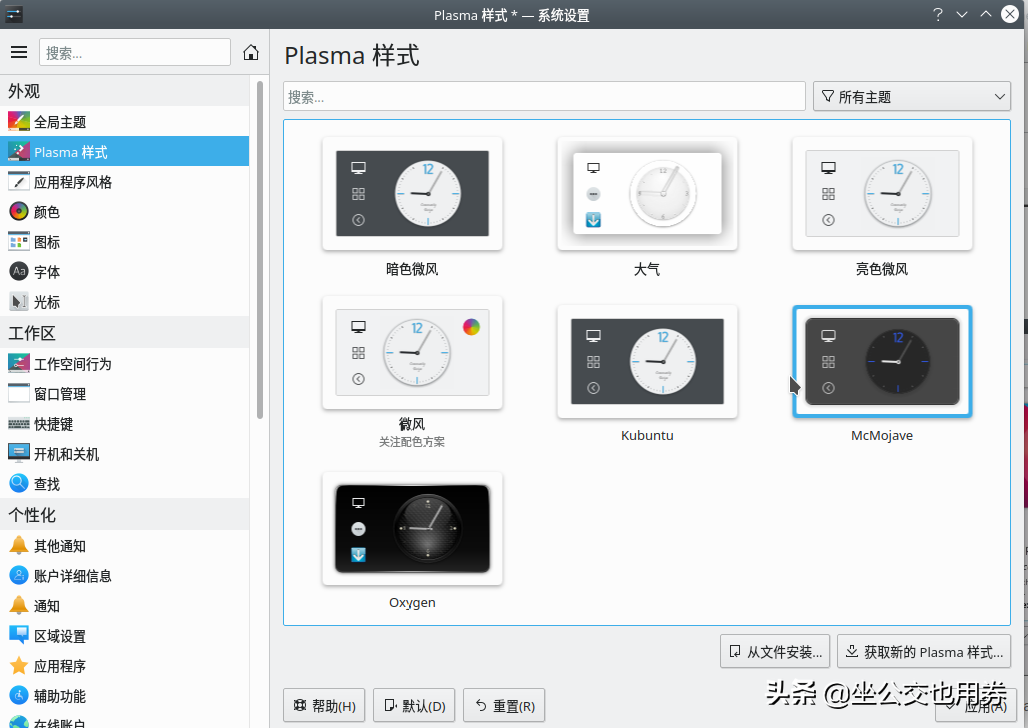Click the Global Theme (全局主题) icon
Screen dimensions: 1028x728
coord(19,121)
